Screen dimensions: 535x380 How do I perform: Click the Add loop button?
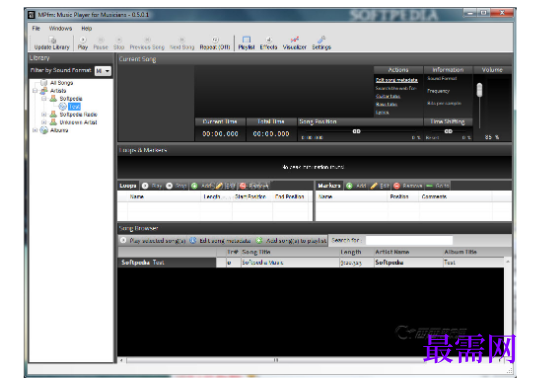coord(202,186)
